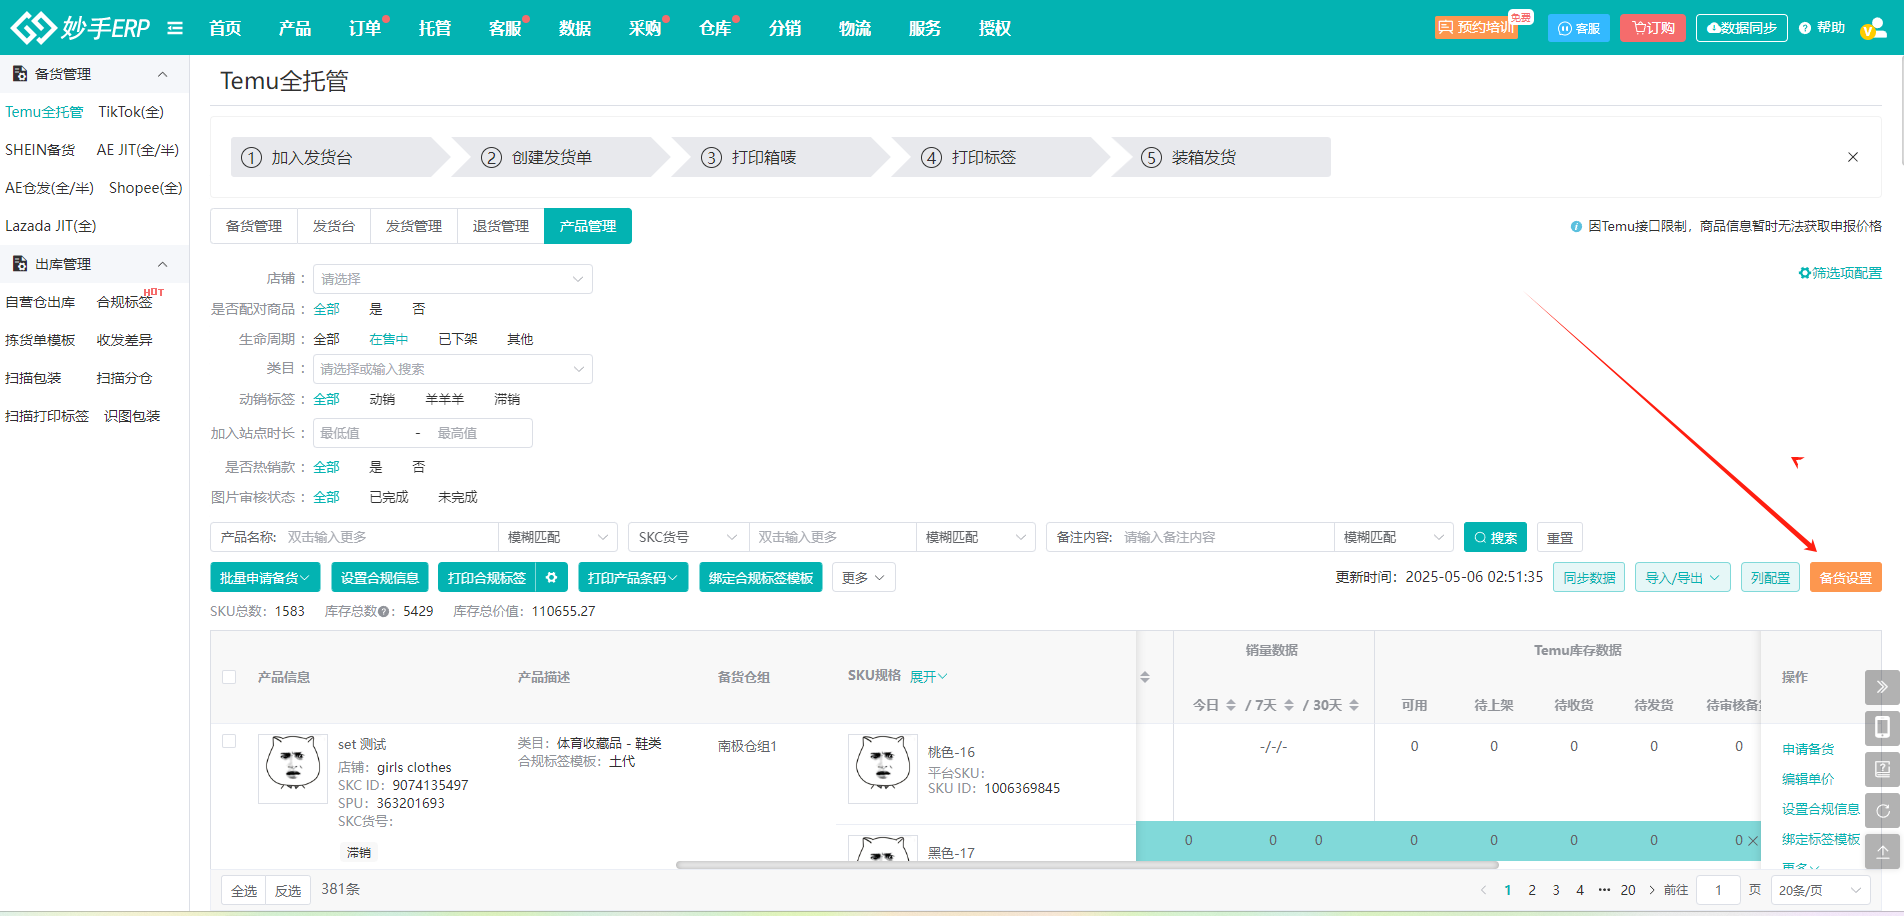
Task: Open the 预约培训 training booking button
Action: coord(1476,27)
